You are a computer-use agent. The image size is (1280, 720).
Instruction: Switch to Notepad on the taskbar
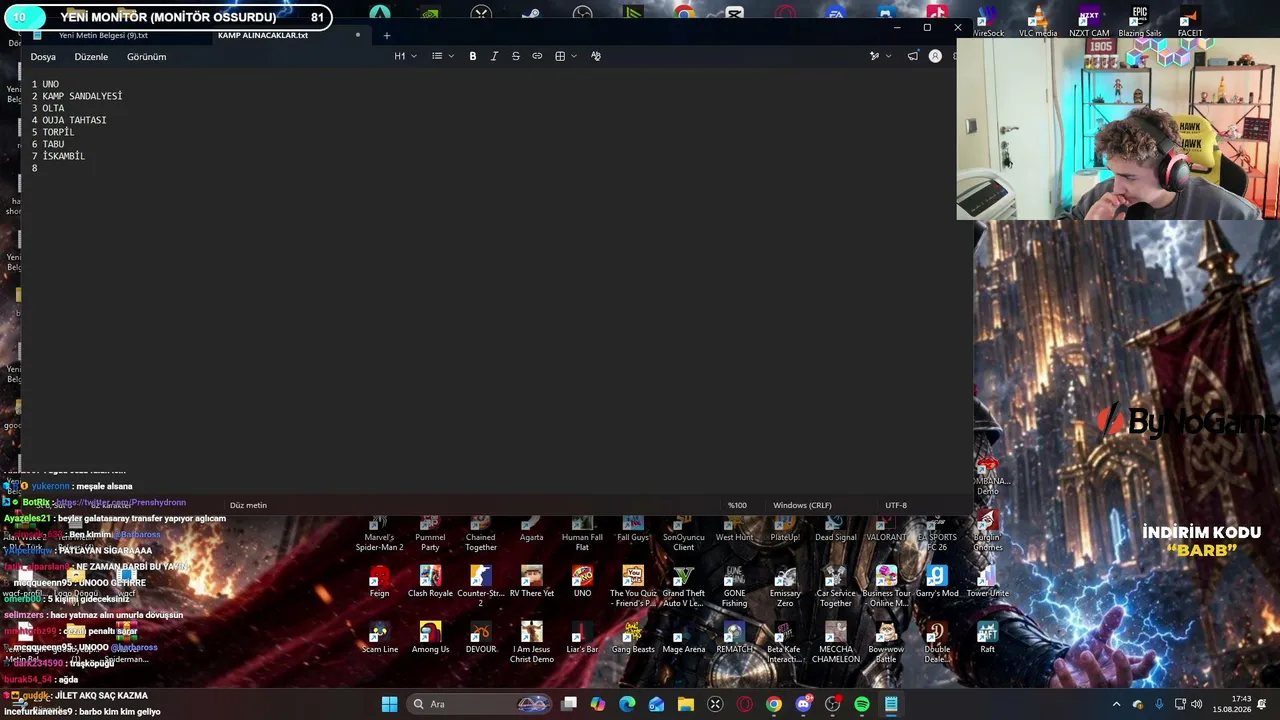click(891, 704)
